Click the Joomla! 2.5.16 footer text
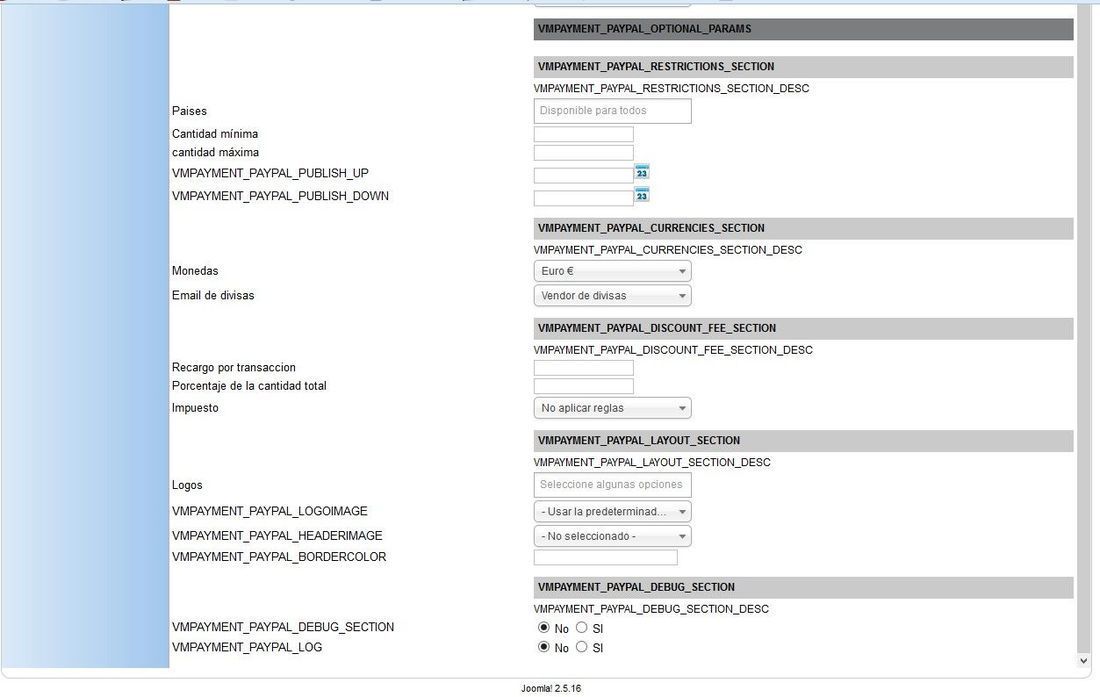1100x697 pixels. click(x=551, y=689)
